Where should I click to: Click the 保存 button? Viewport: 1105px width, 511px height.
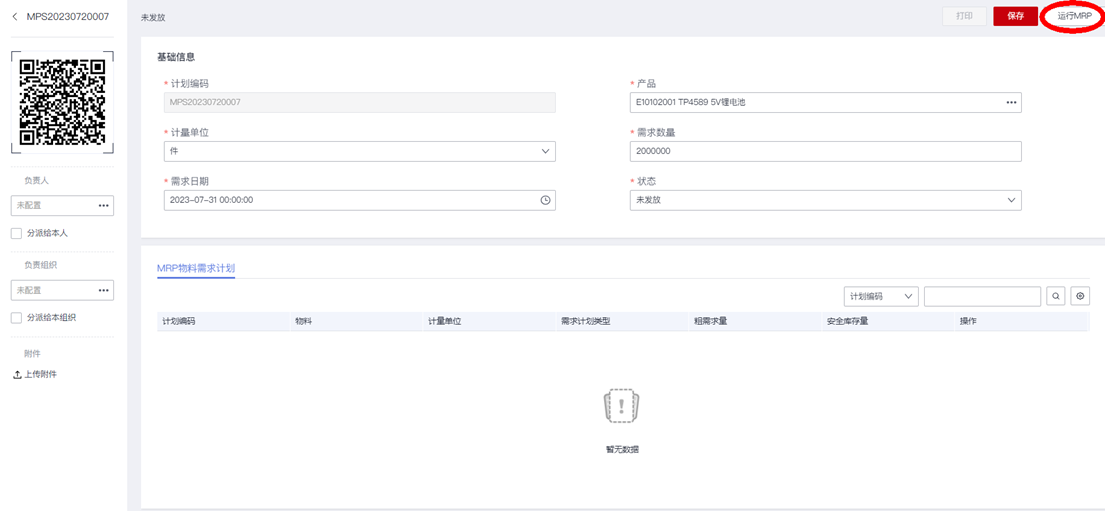pyautogui.click(x=1015, y=16)
